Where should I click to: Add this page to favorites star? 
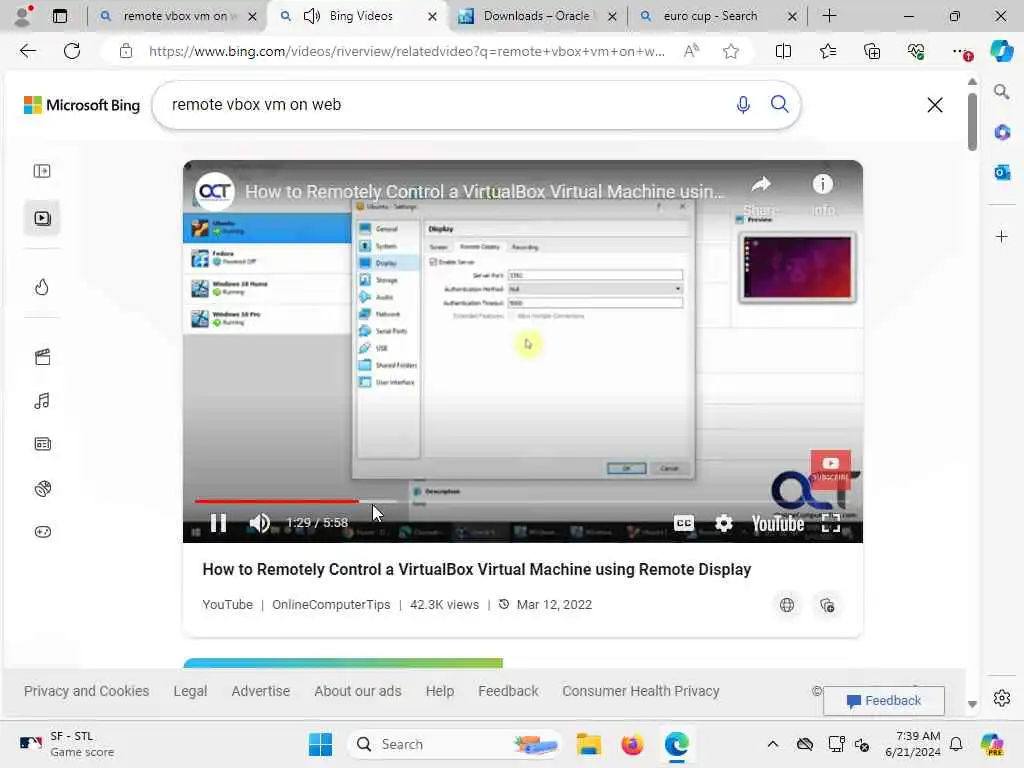[x=731, y=51]
